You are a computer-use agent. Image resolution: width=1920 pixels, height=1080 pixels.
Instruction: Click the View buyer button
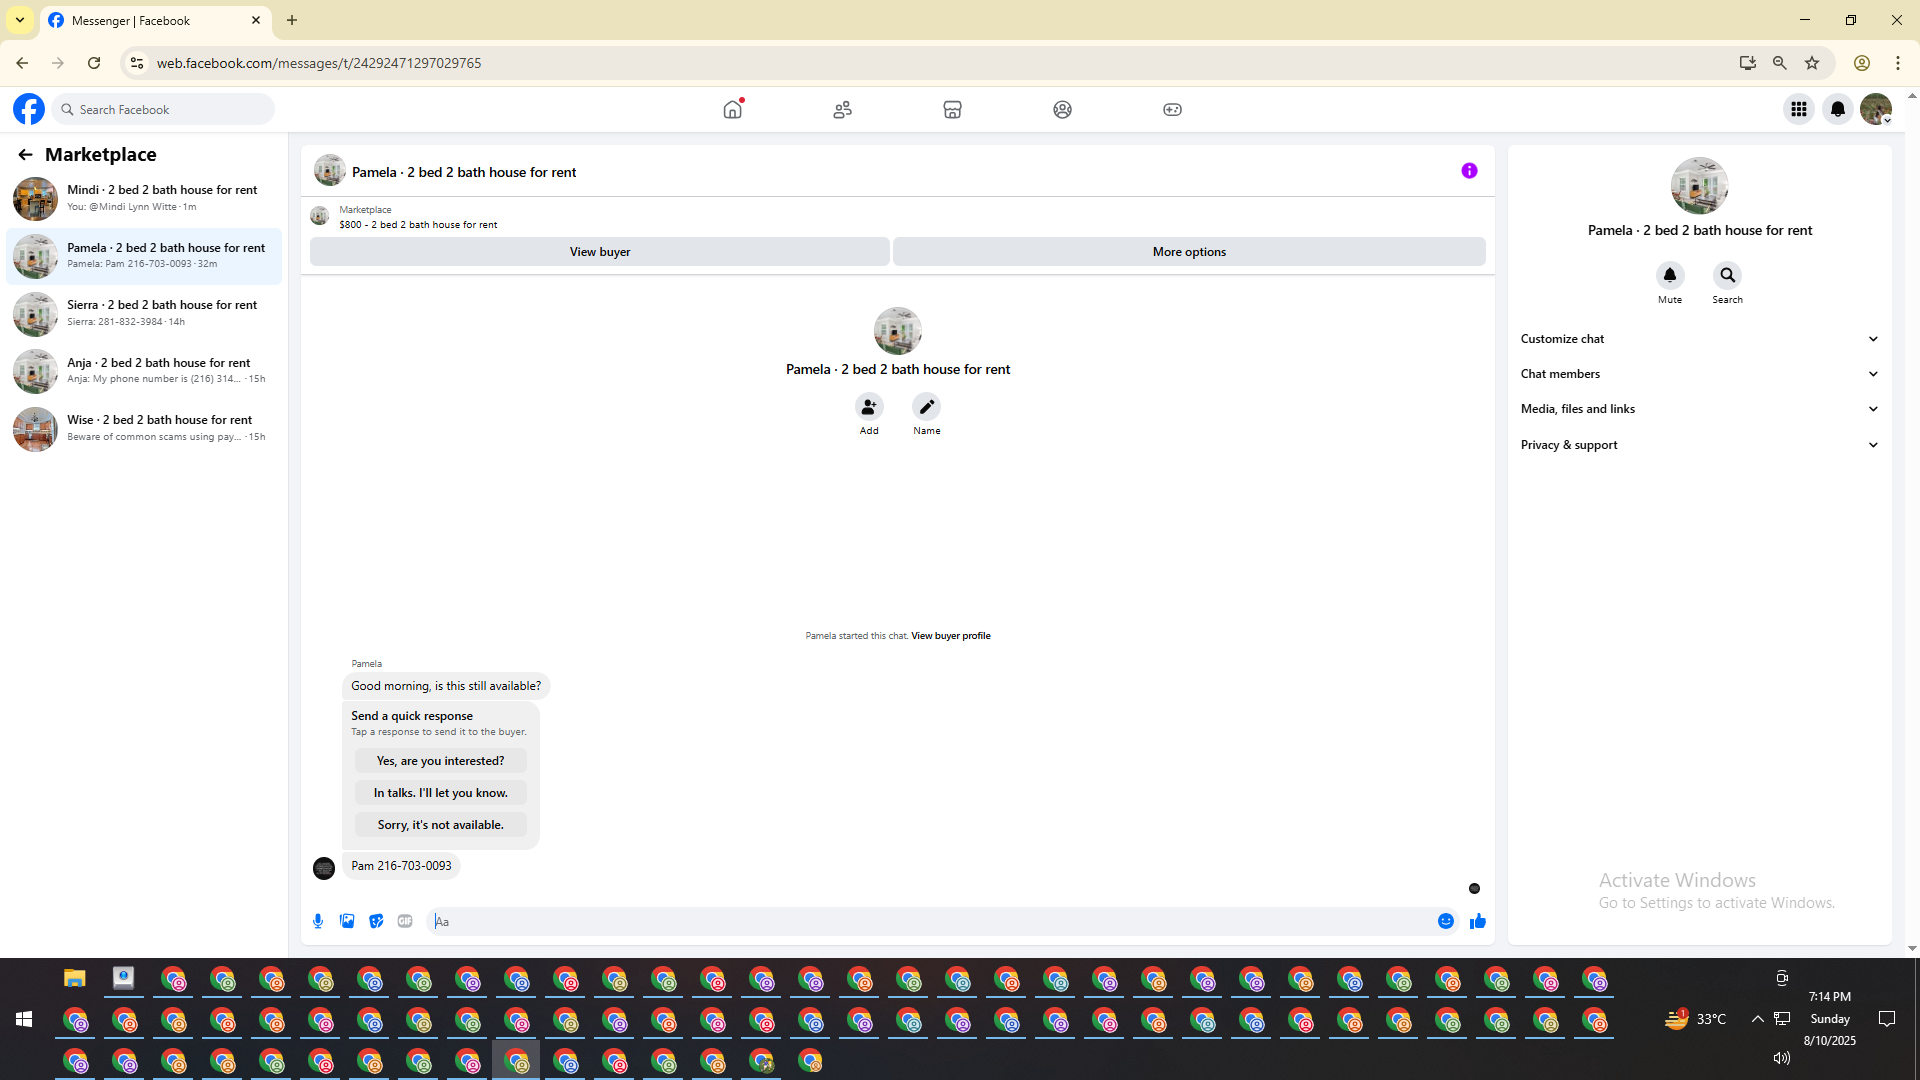(x=599, y=252)
